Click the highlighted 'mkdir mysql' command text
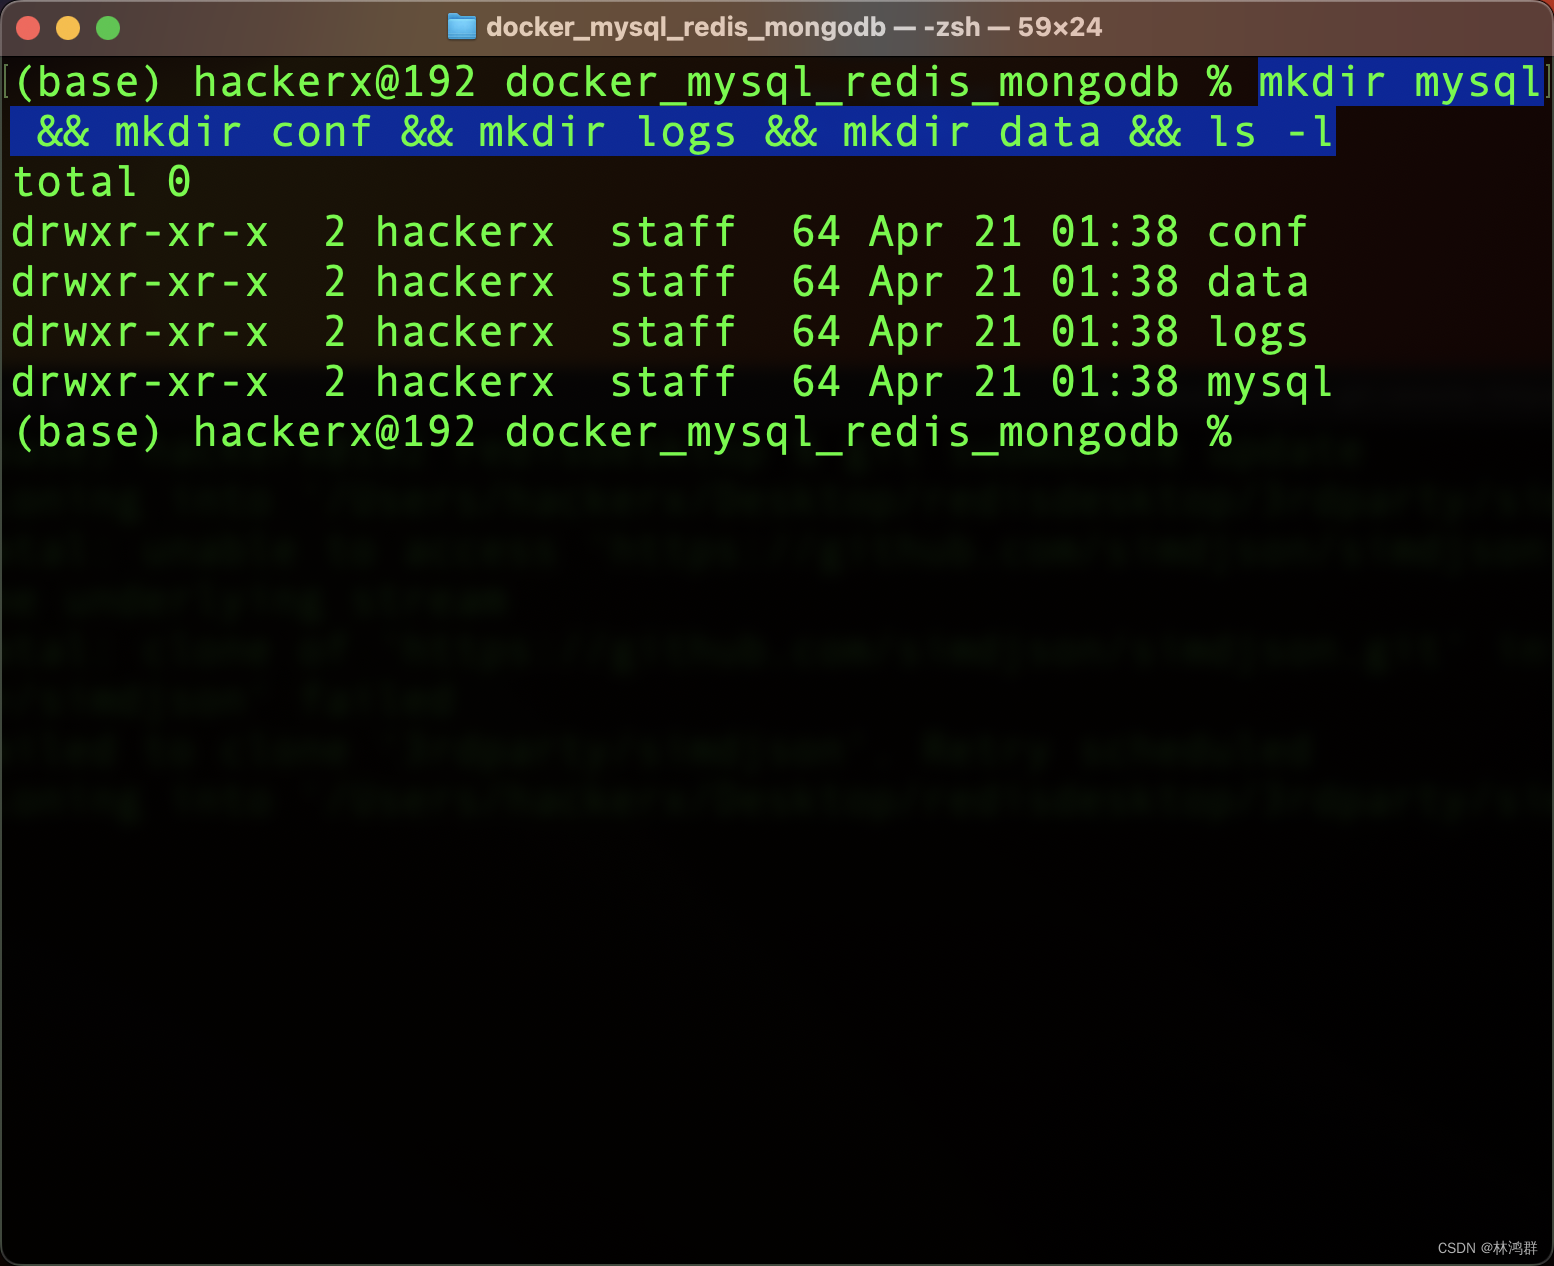 click(1400, 82)
